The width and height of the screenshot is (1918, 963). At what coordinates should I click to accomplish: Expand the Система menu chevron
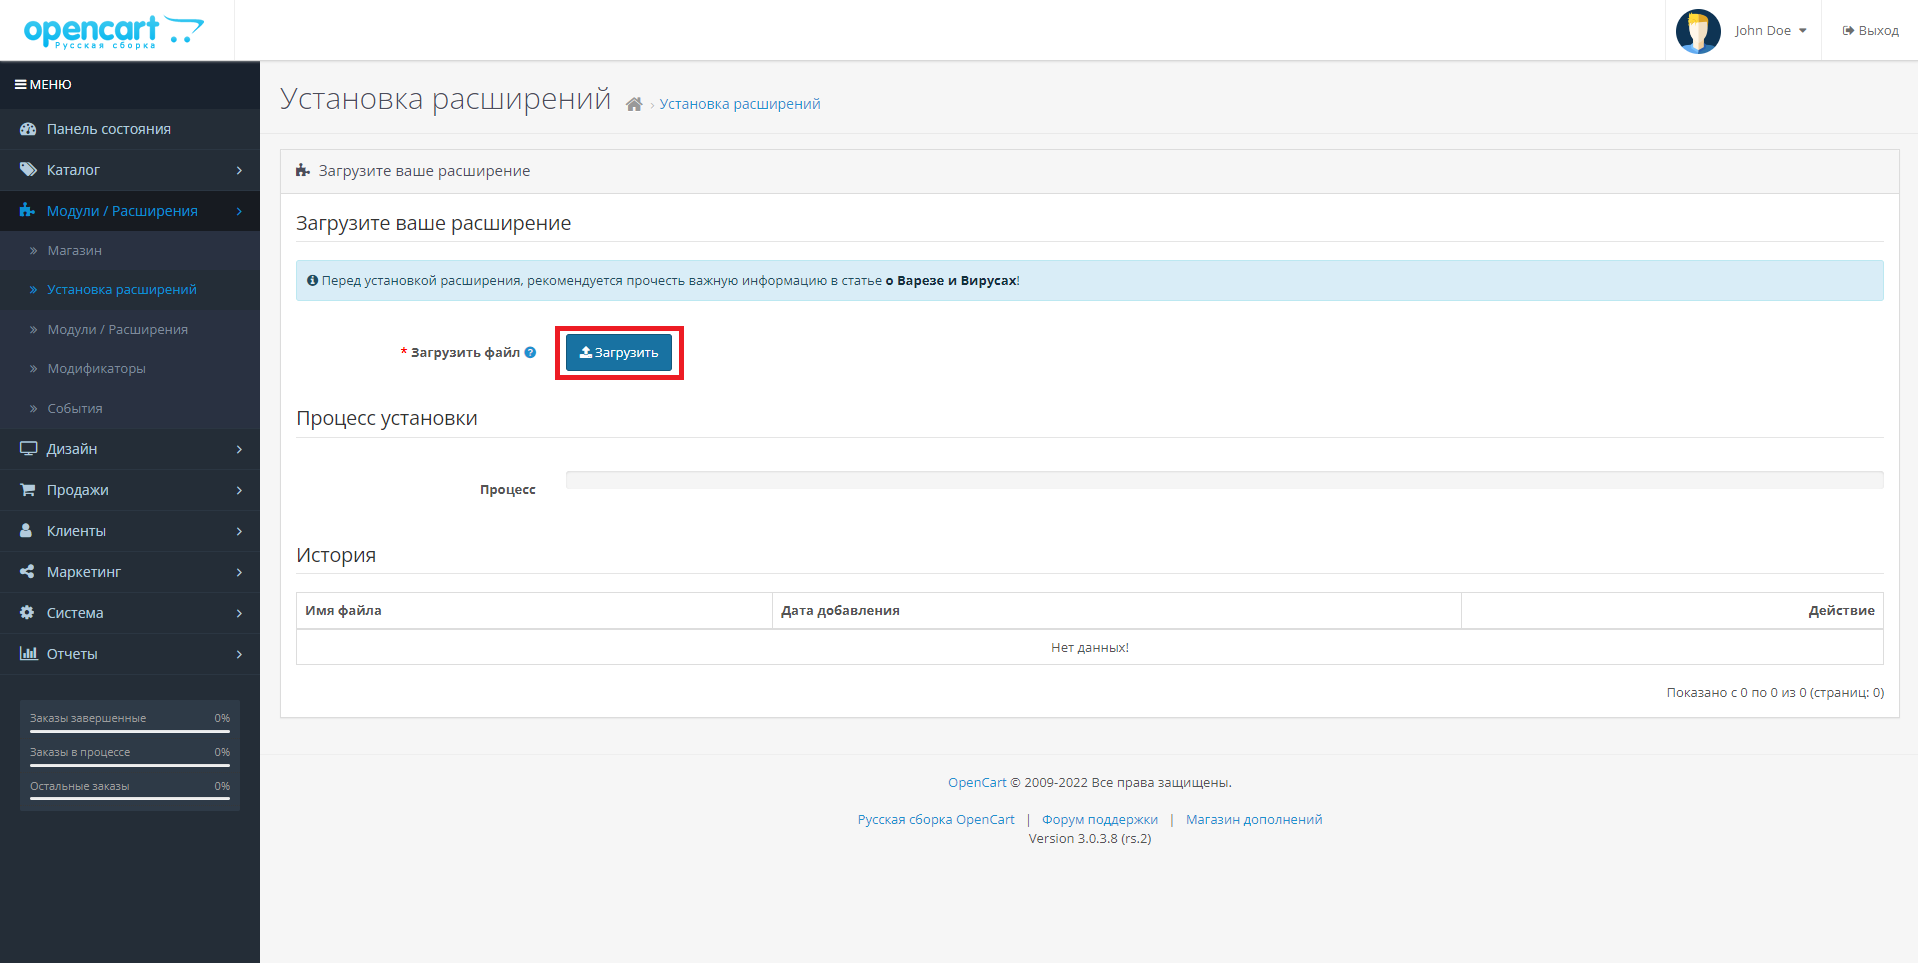tap(239, 613)
